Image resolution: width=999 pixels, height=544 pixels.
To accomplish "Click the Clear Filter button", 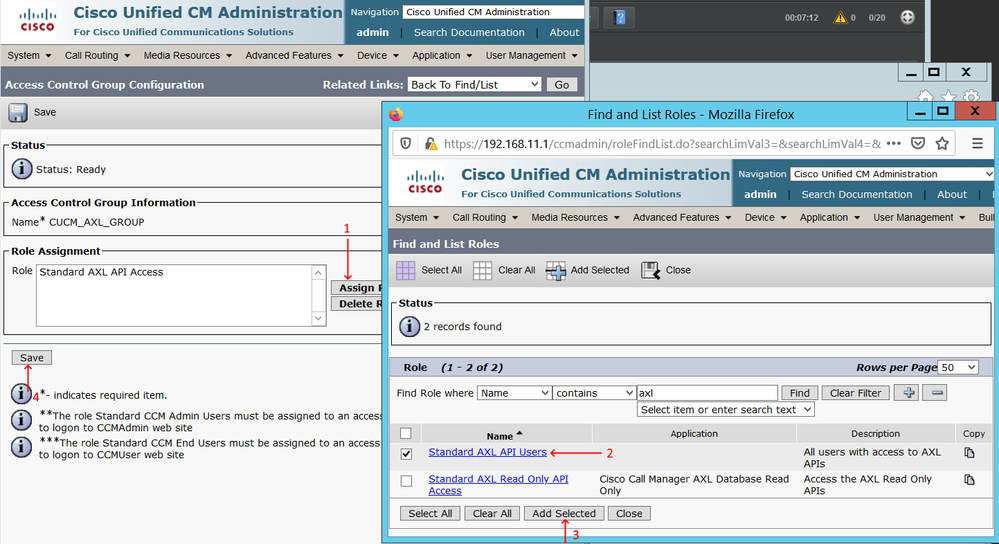I will [x=855, y=393].
